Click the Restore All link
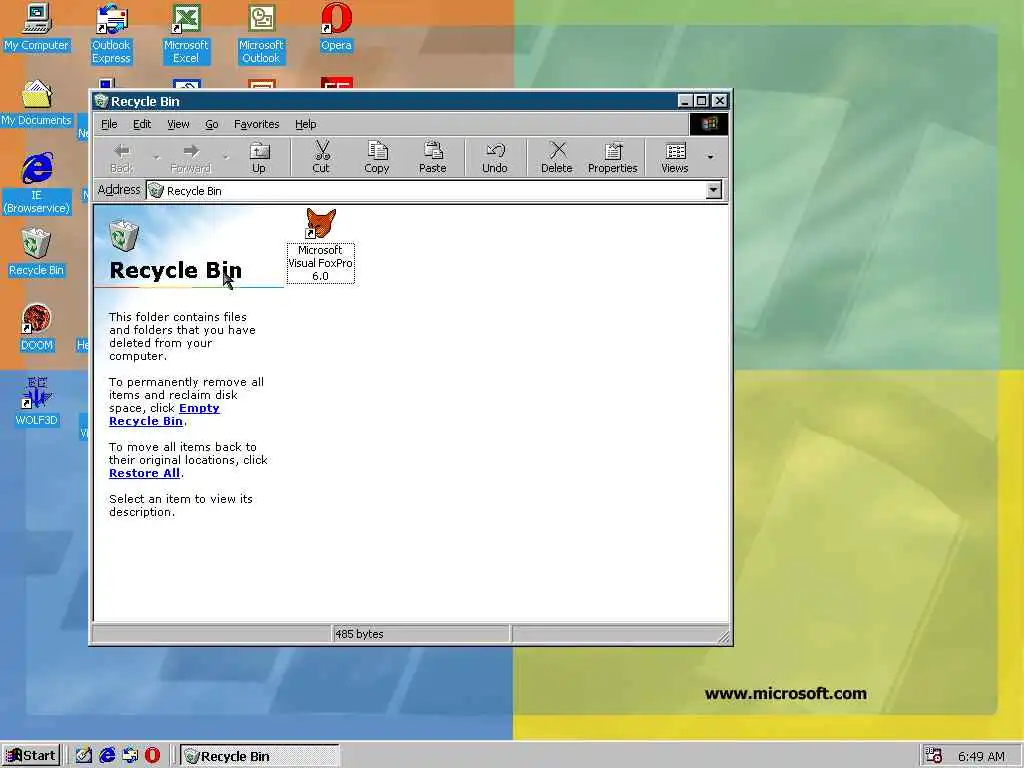 (x=144, y=473)
